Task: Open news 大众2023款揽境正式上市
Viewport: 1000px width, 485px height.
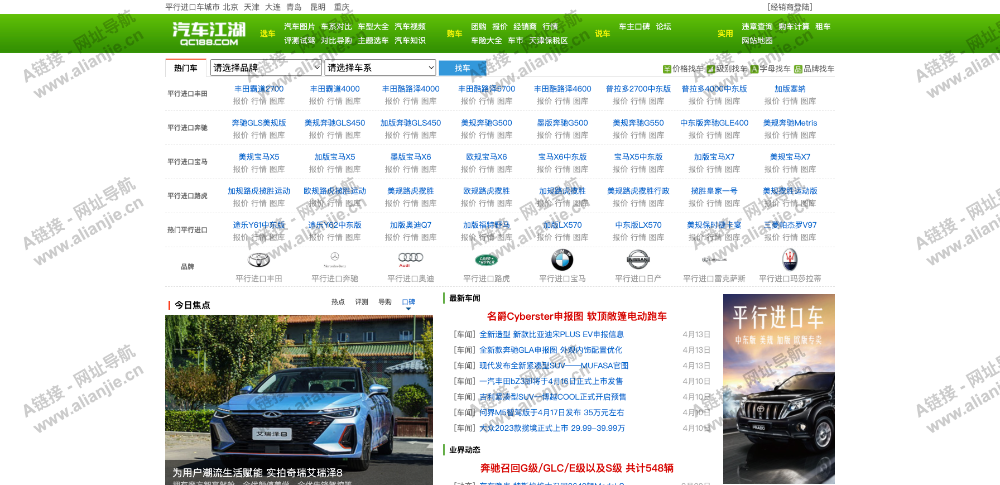Action: pyautogui.click(x=552, y=428)
